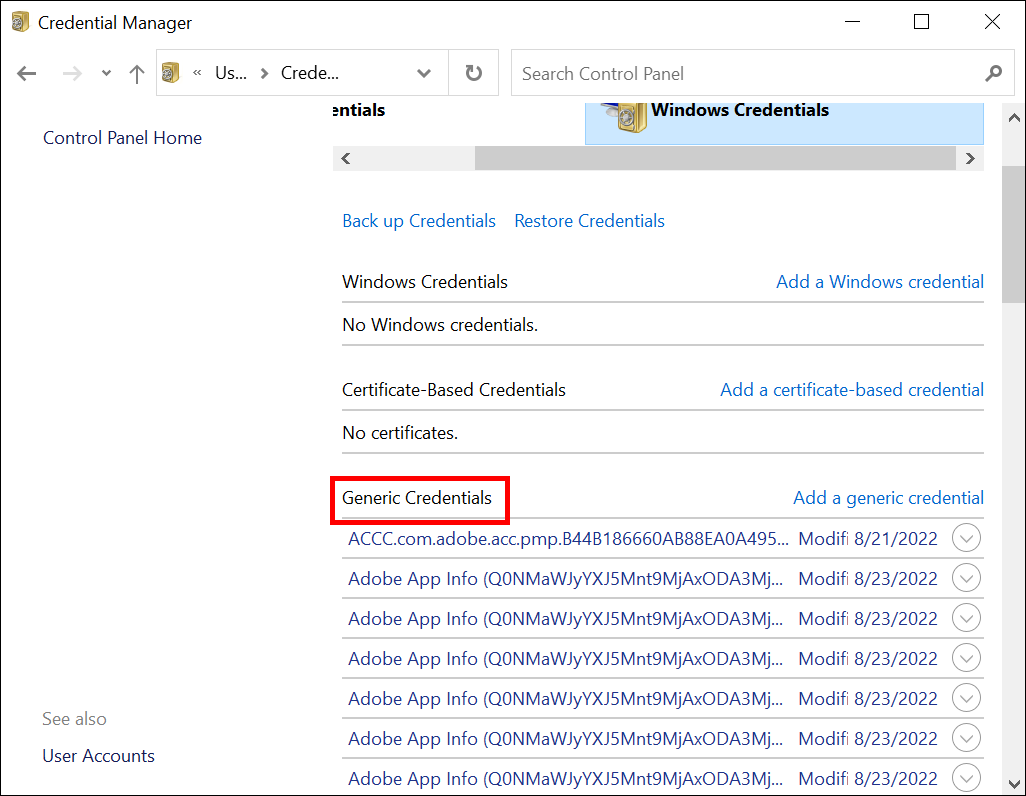Expand the ACCC.com.adobe.acc.pmp credential entry
1026x796 pixels.
pyautogui.click(x=966, y=539)
